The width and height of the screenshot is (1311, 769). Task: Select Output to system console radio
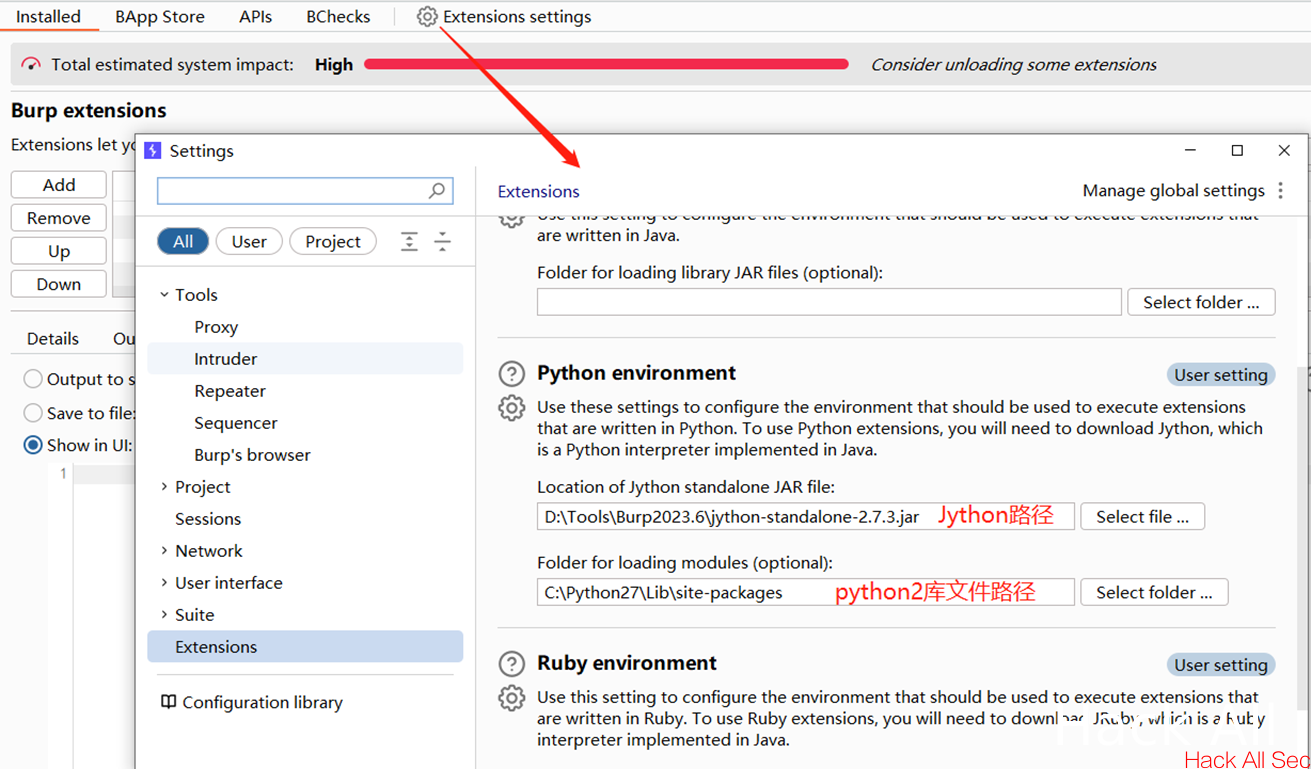point(33,379)
